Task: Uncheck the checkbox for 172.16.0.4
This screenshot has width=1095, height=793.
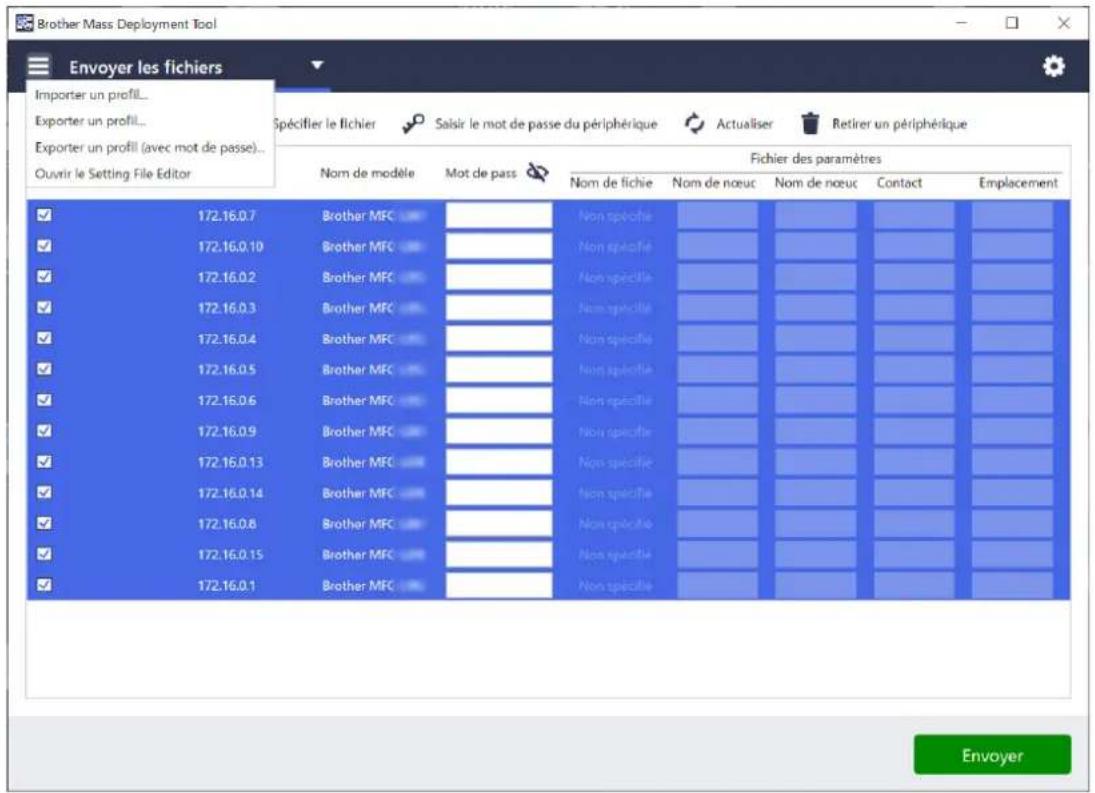Action: [x=44, y=338]
